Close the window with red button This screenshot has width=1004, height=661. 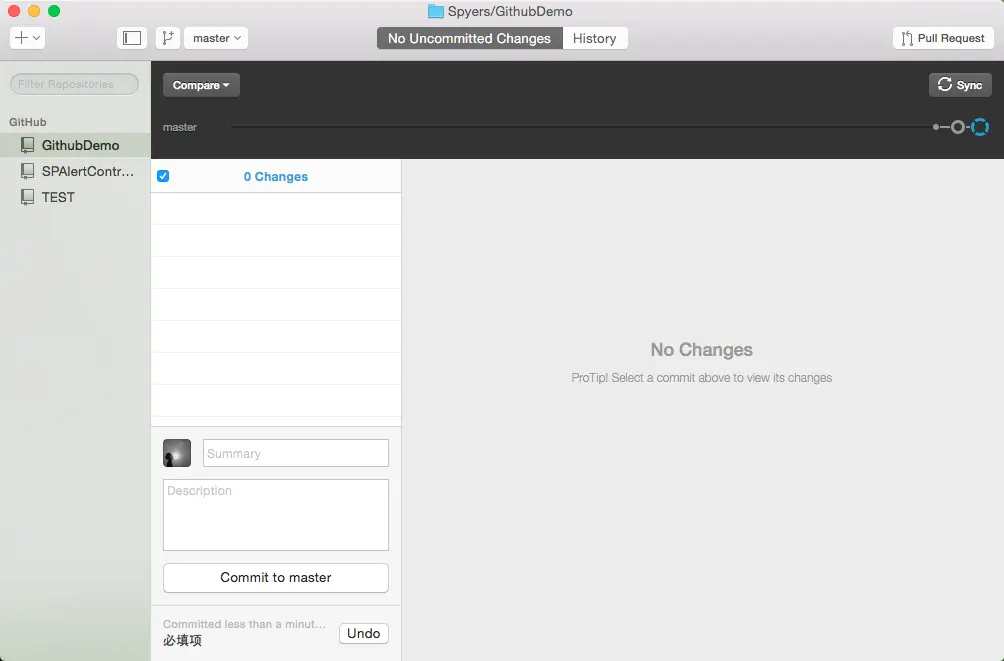(x=14, y=11)
